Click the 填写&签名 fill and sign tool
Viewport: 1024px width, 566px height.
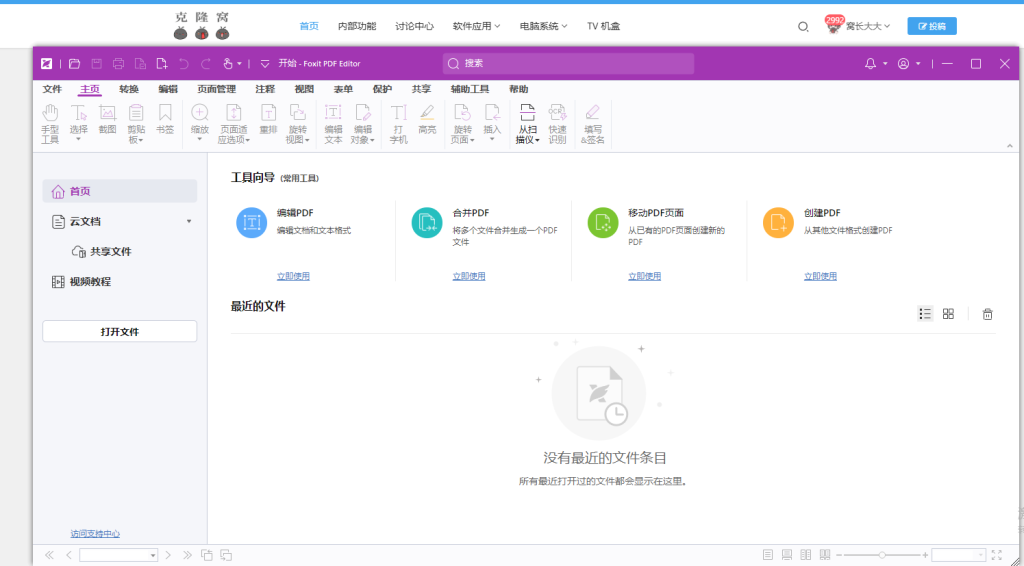592,124
